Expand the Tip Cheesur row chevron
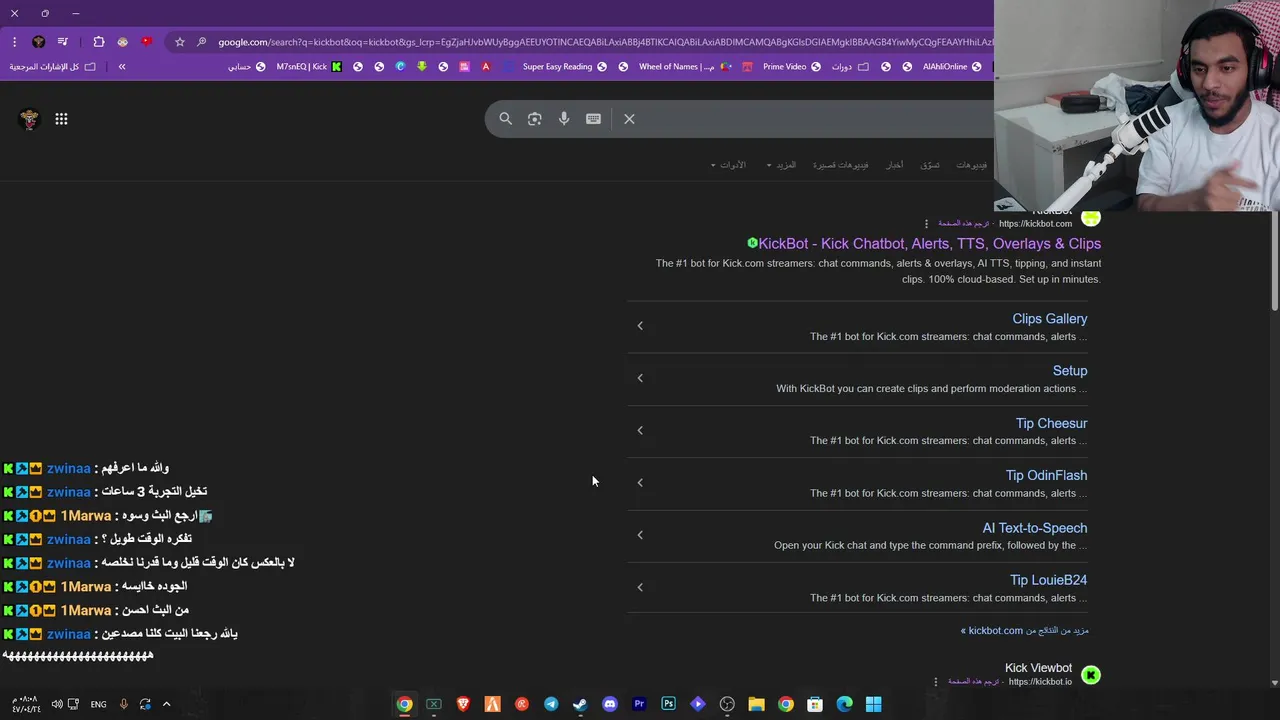1280x720 pixels. [640, 431]
